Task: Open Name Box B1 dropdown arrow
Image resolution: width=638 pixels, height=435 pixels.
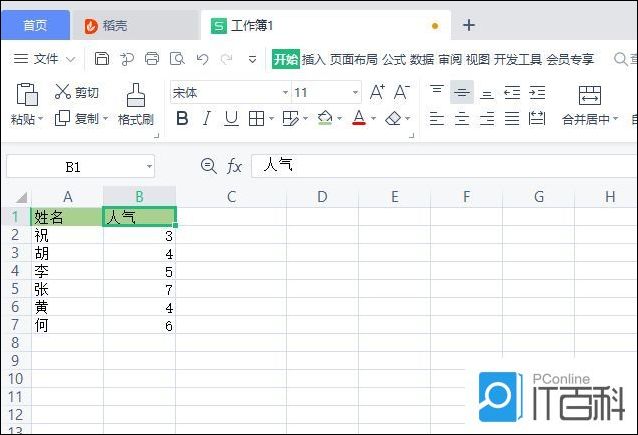Action: pos(149,166)
